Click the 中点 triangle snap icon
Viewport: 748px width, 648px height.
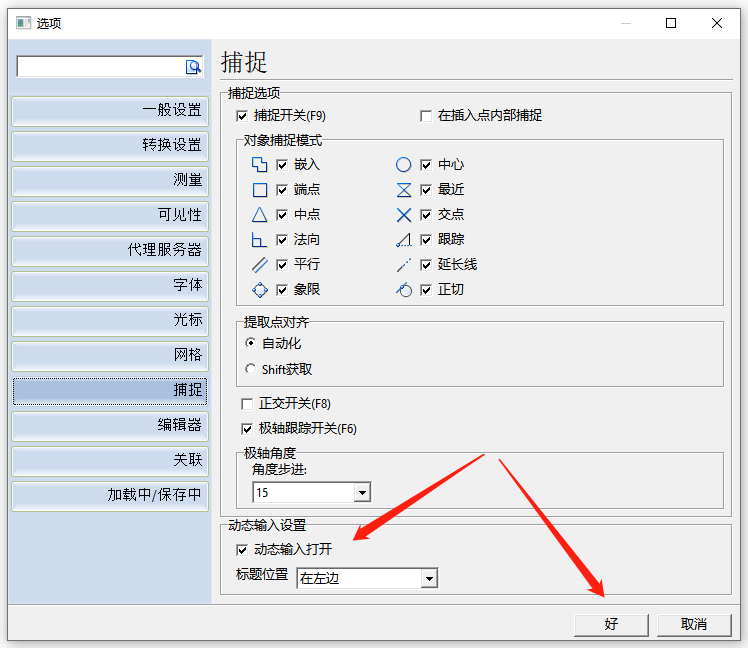259,215
